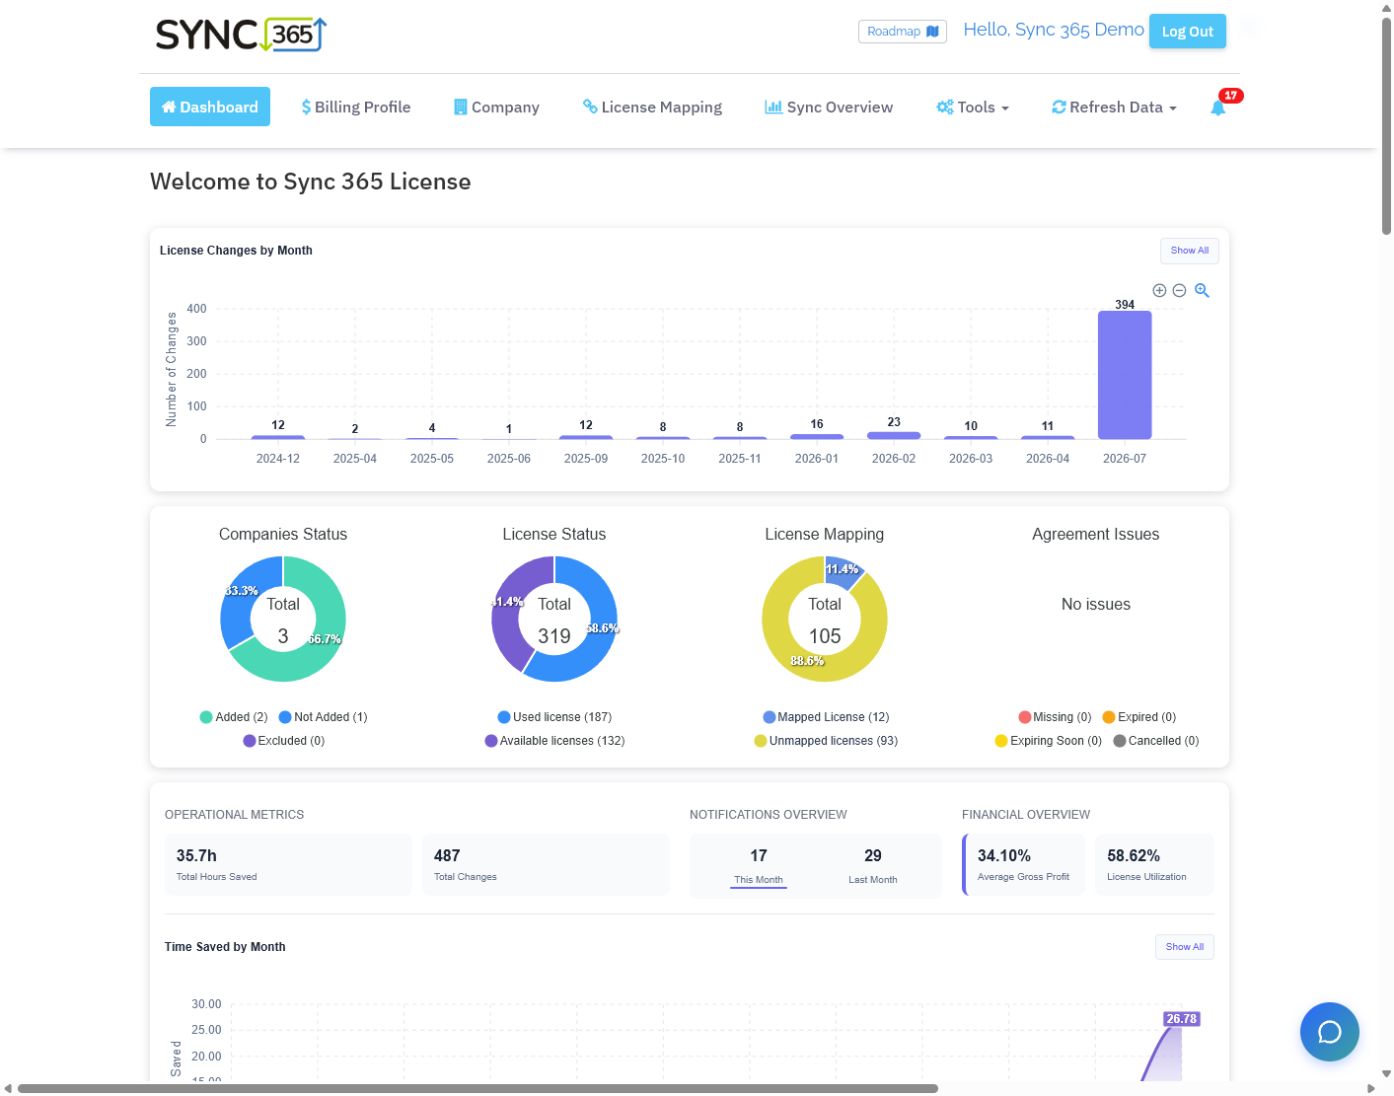Open the License Mapping tab
Screen dimensions: 1394x1096
tap(652, 107)
